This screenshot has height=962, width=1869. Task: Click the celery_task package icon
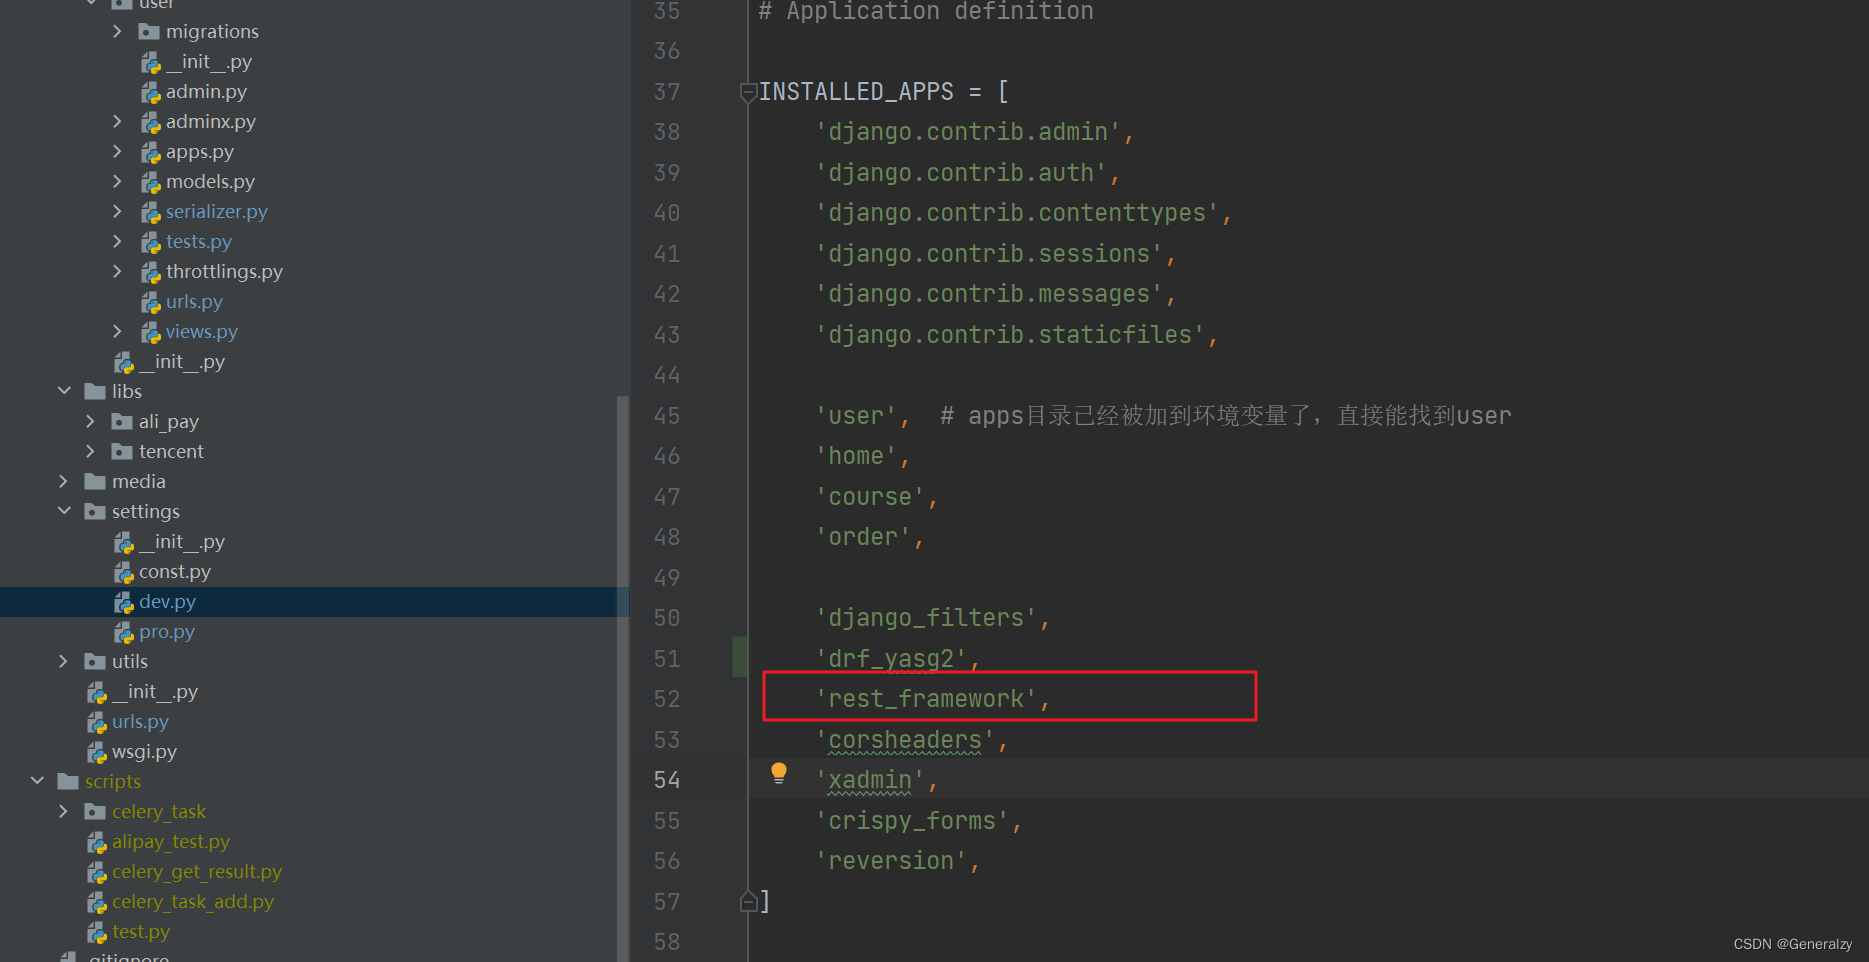95,812
